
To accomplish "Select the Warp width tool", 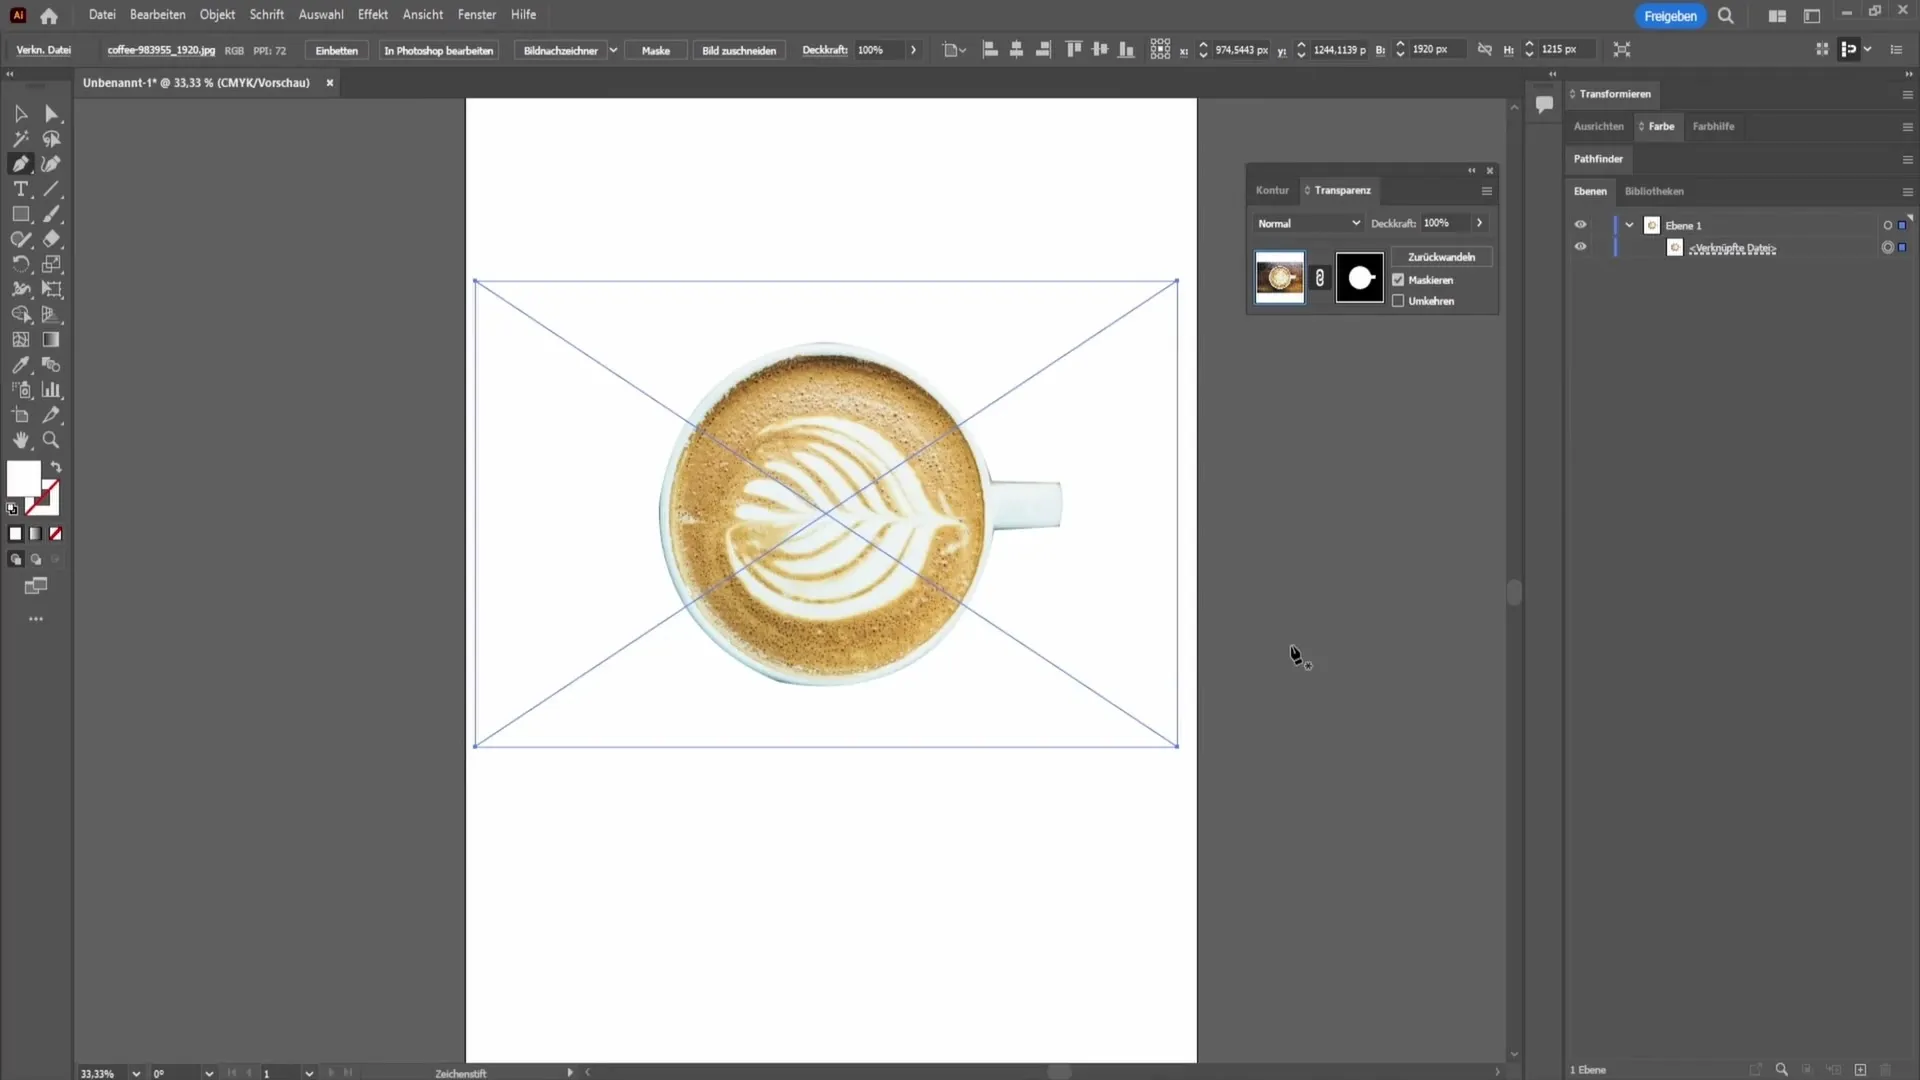I will pyautogui.click(x=20, y=289).
